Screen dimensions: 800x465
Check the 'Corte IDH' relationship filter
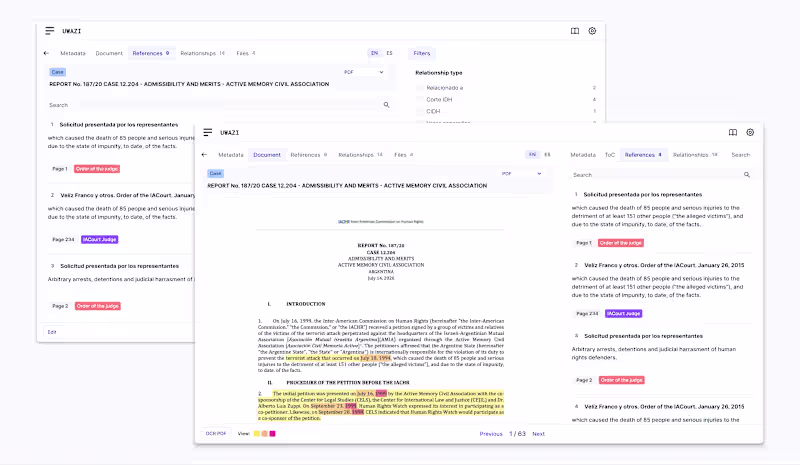pos(420,100)
